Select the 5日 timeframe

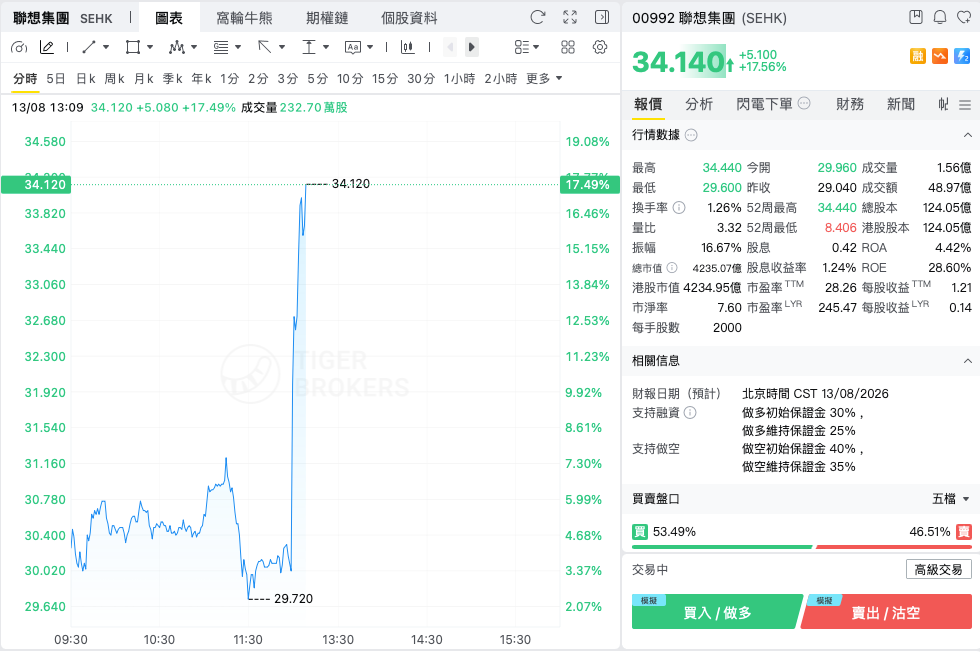pyautogui.click(x=56, y=78)
